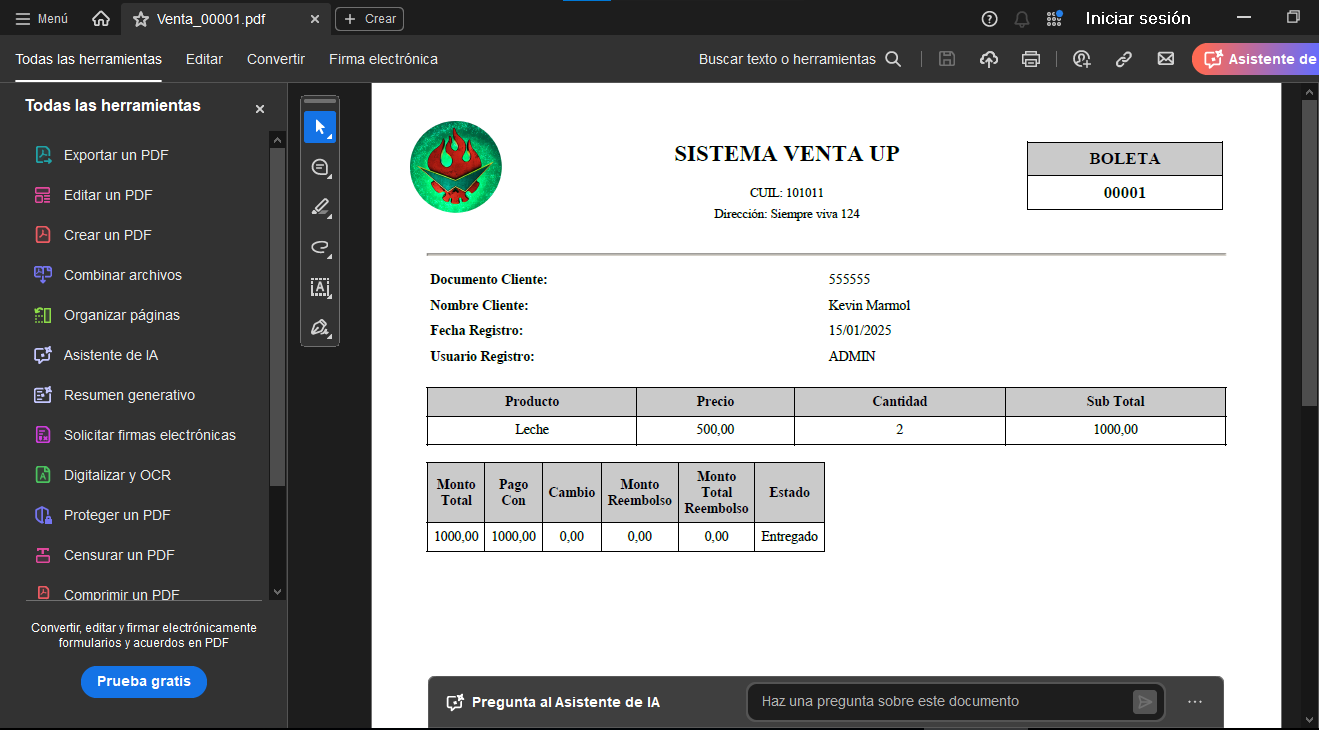Print the Venta_00001 document
The height and width of the screenshot is (730, 1319).
(1031, 59)
